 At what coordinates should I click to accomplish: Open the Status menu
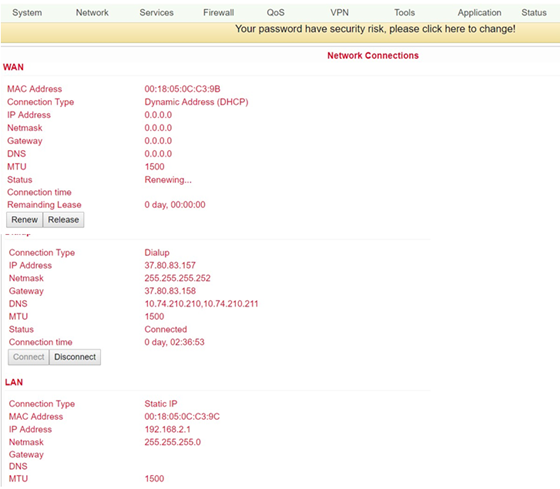(534, 13)
